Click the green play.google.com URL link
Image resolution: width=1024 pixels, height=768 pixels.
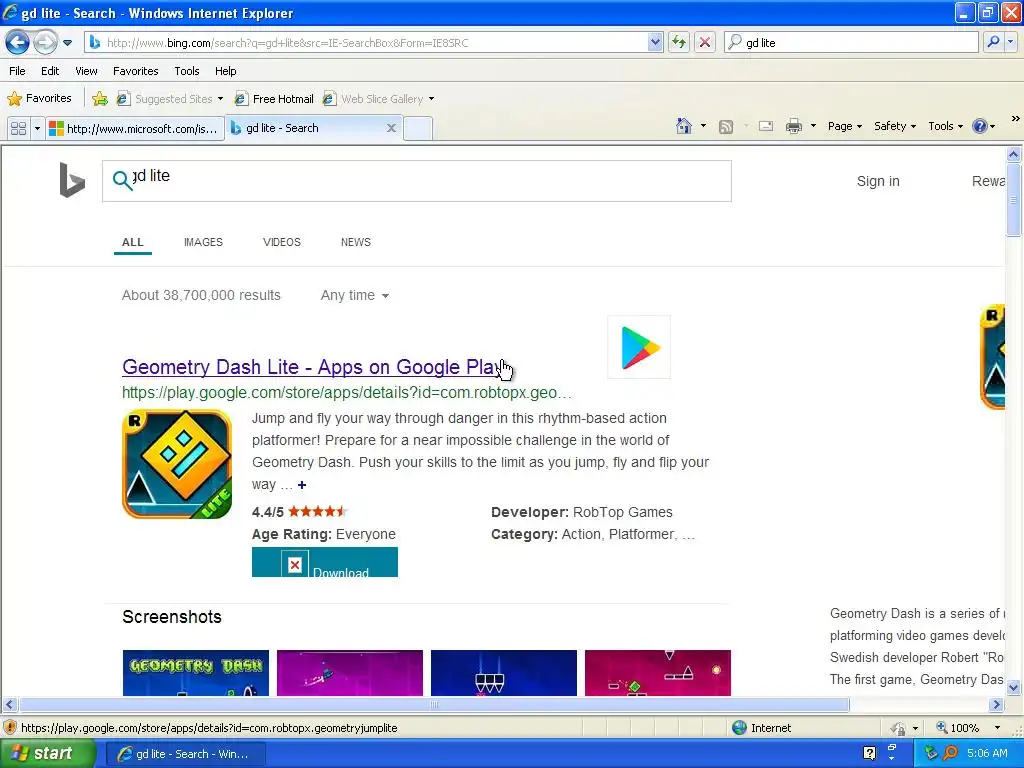(346, 392)
